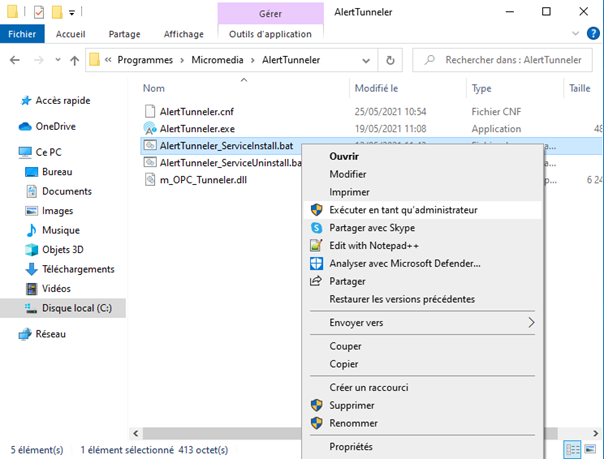Image resolution: width=604 pixels, height=459 pixels.
Task: Open the Affichage ribbon tab
Action: click(183, 33)
